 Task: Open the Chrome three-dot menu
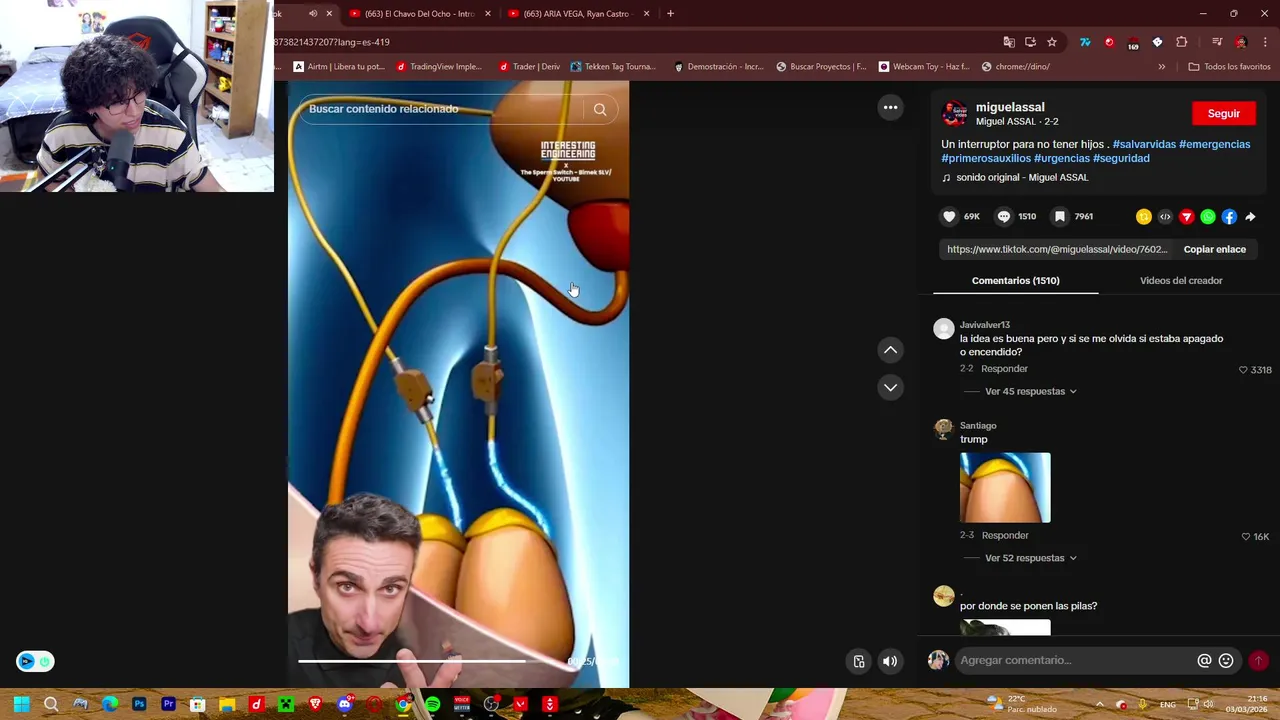[x=1265, y=42]
